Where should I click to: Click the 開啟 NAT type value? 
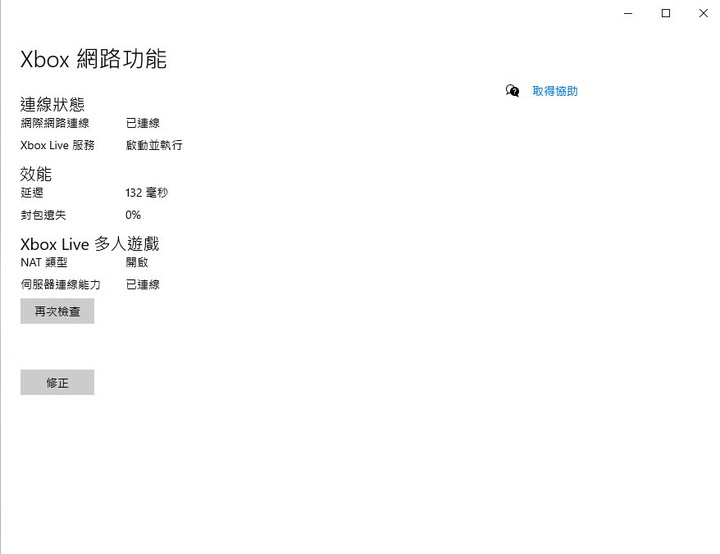click(x=137, y=262)
